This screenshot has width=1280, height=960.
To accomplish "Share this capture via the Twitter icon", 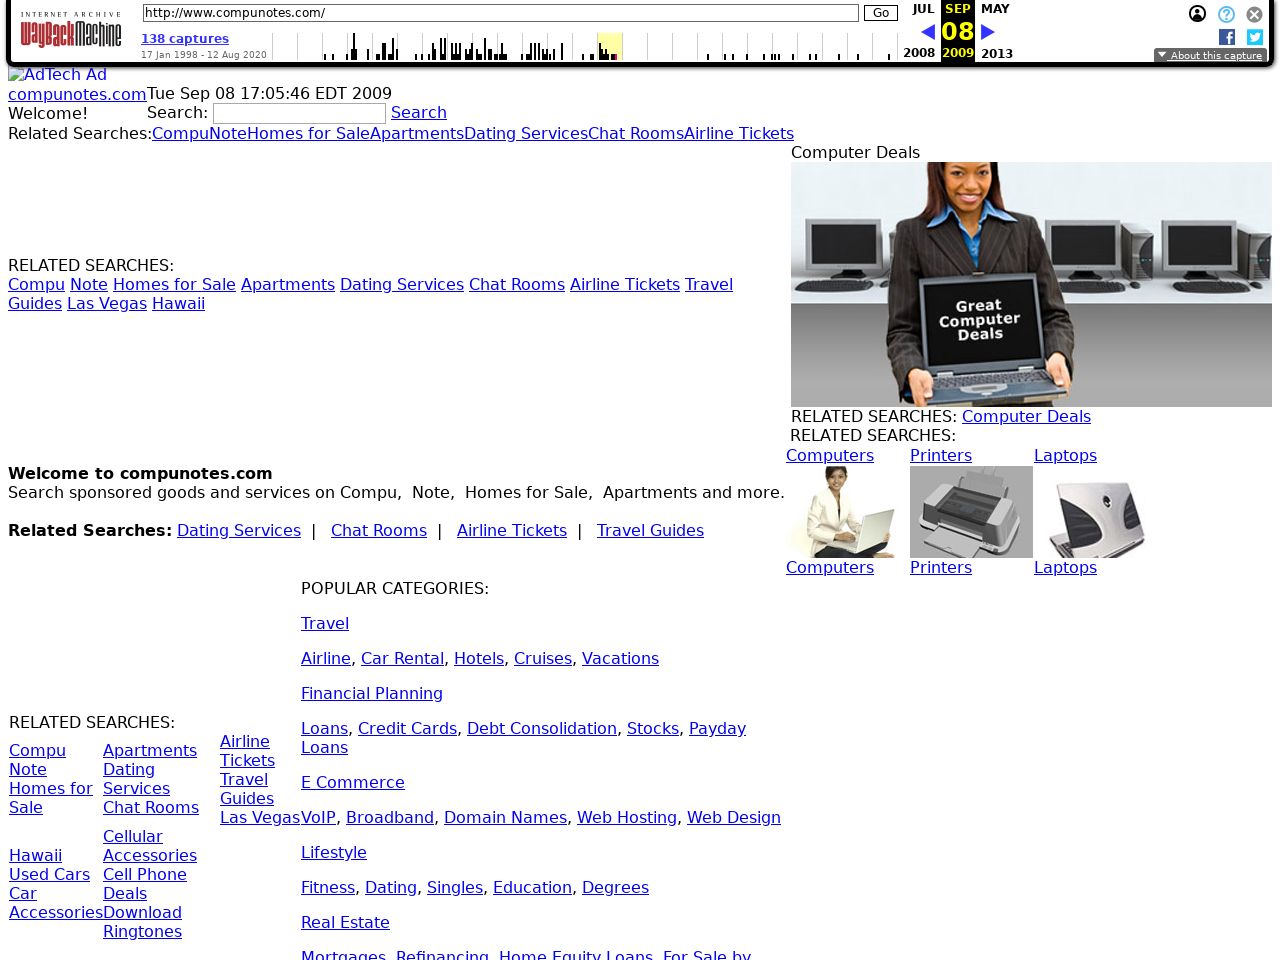I will point(1255,37).
